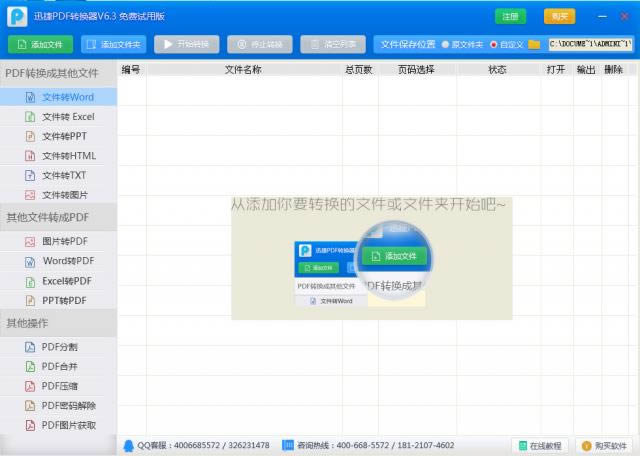The width and height of the screenshot is (640, 456).
Task: Click the app logo in title bar
Action: [x=17, y=17]
